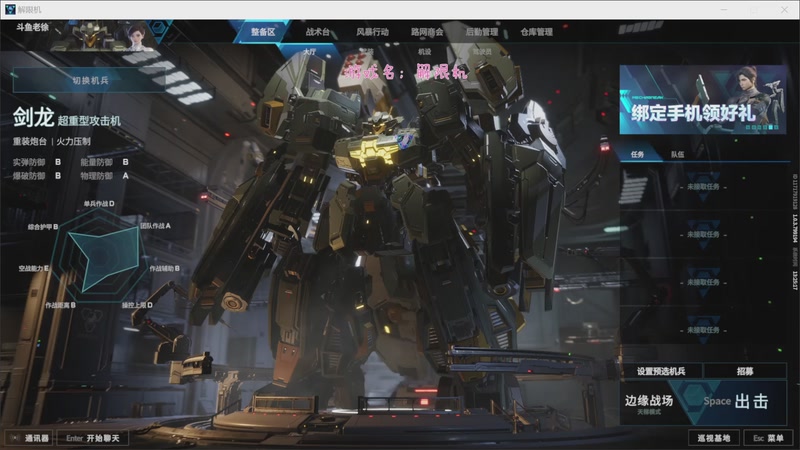This screenshot has height=450, width=800.
Task: Open the 整备区 top tab
Action: tap(263, 32)
